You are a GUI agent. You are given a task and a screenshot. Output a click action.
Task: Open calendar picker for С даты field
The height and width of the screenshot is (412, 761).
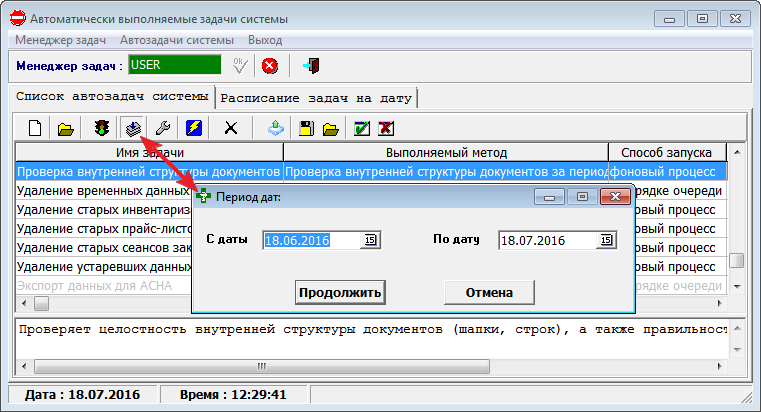[x=370, y=240]
